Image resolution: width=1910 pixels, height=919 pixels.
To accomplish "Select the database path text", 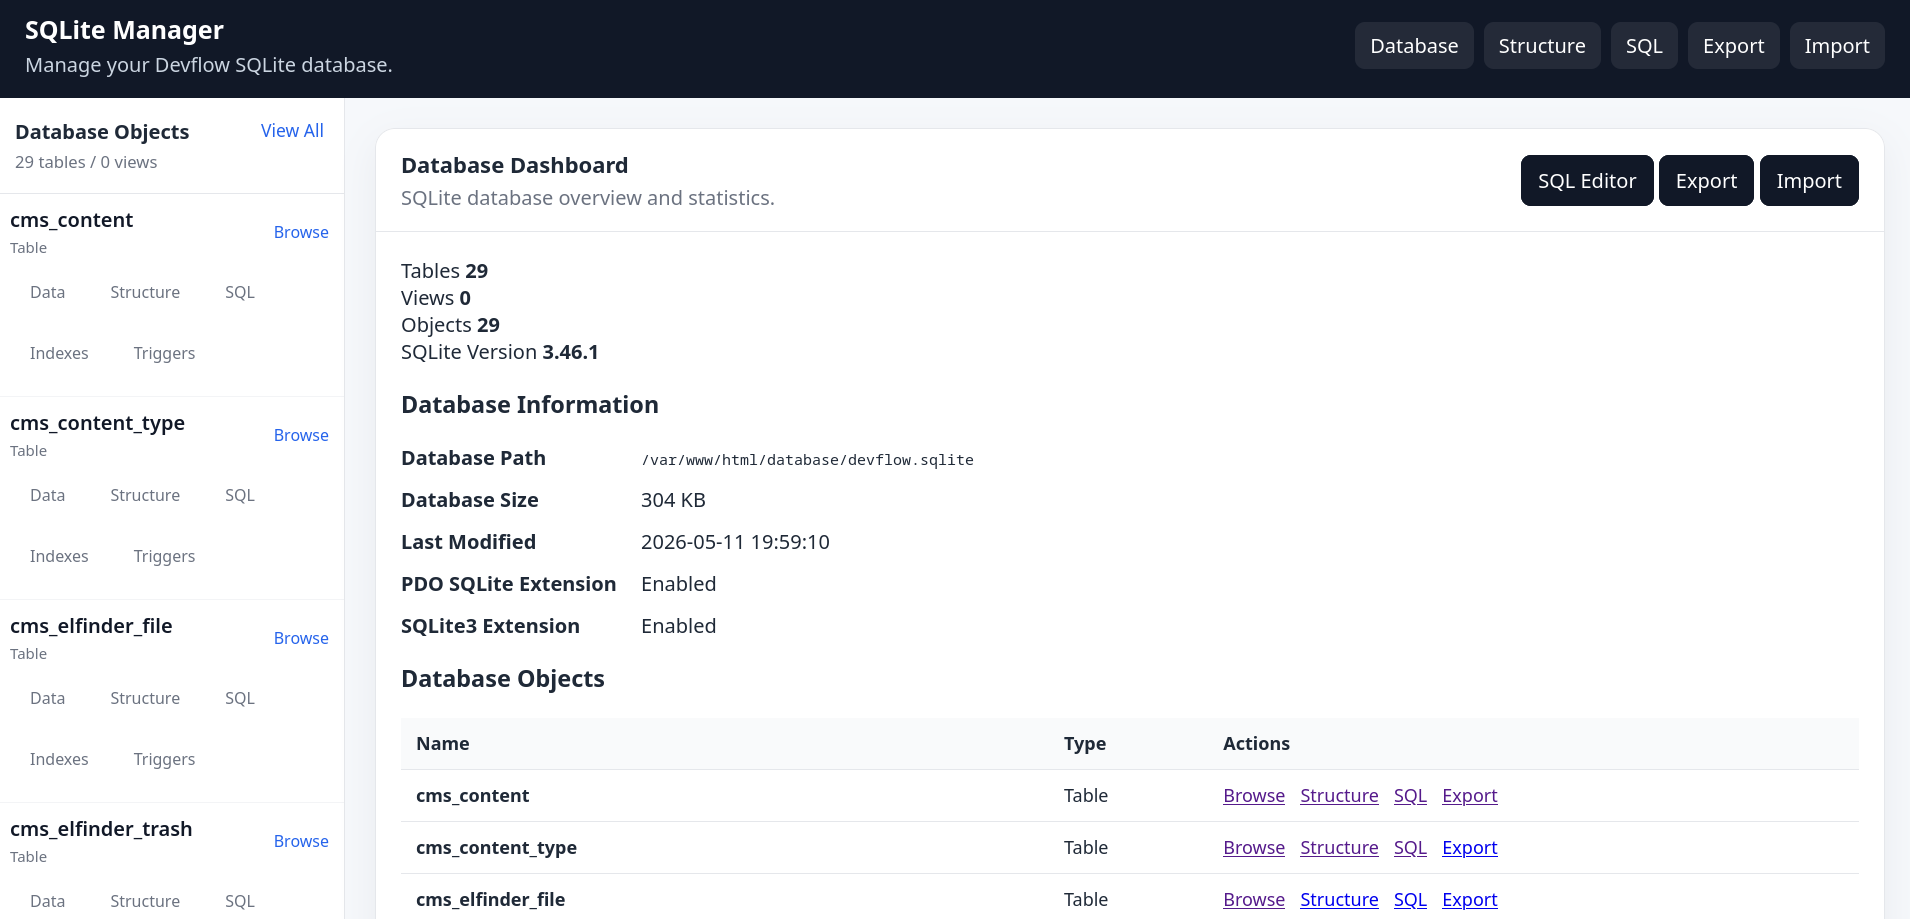I will pyautogui.click(x=807, y=460).
